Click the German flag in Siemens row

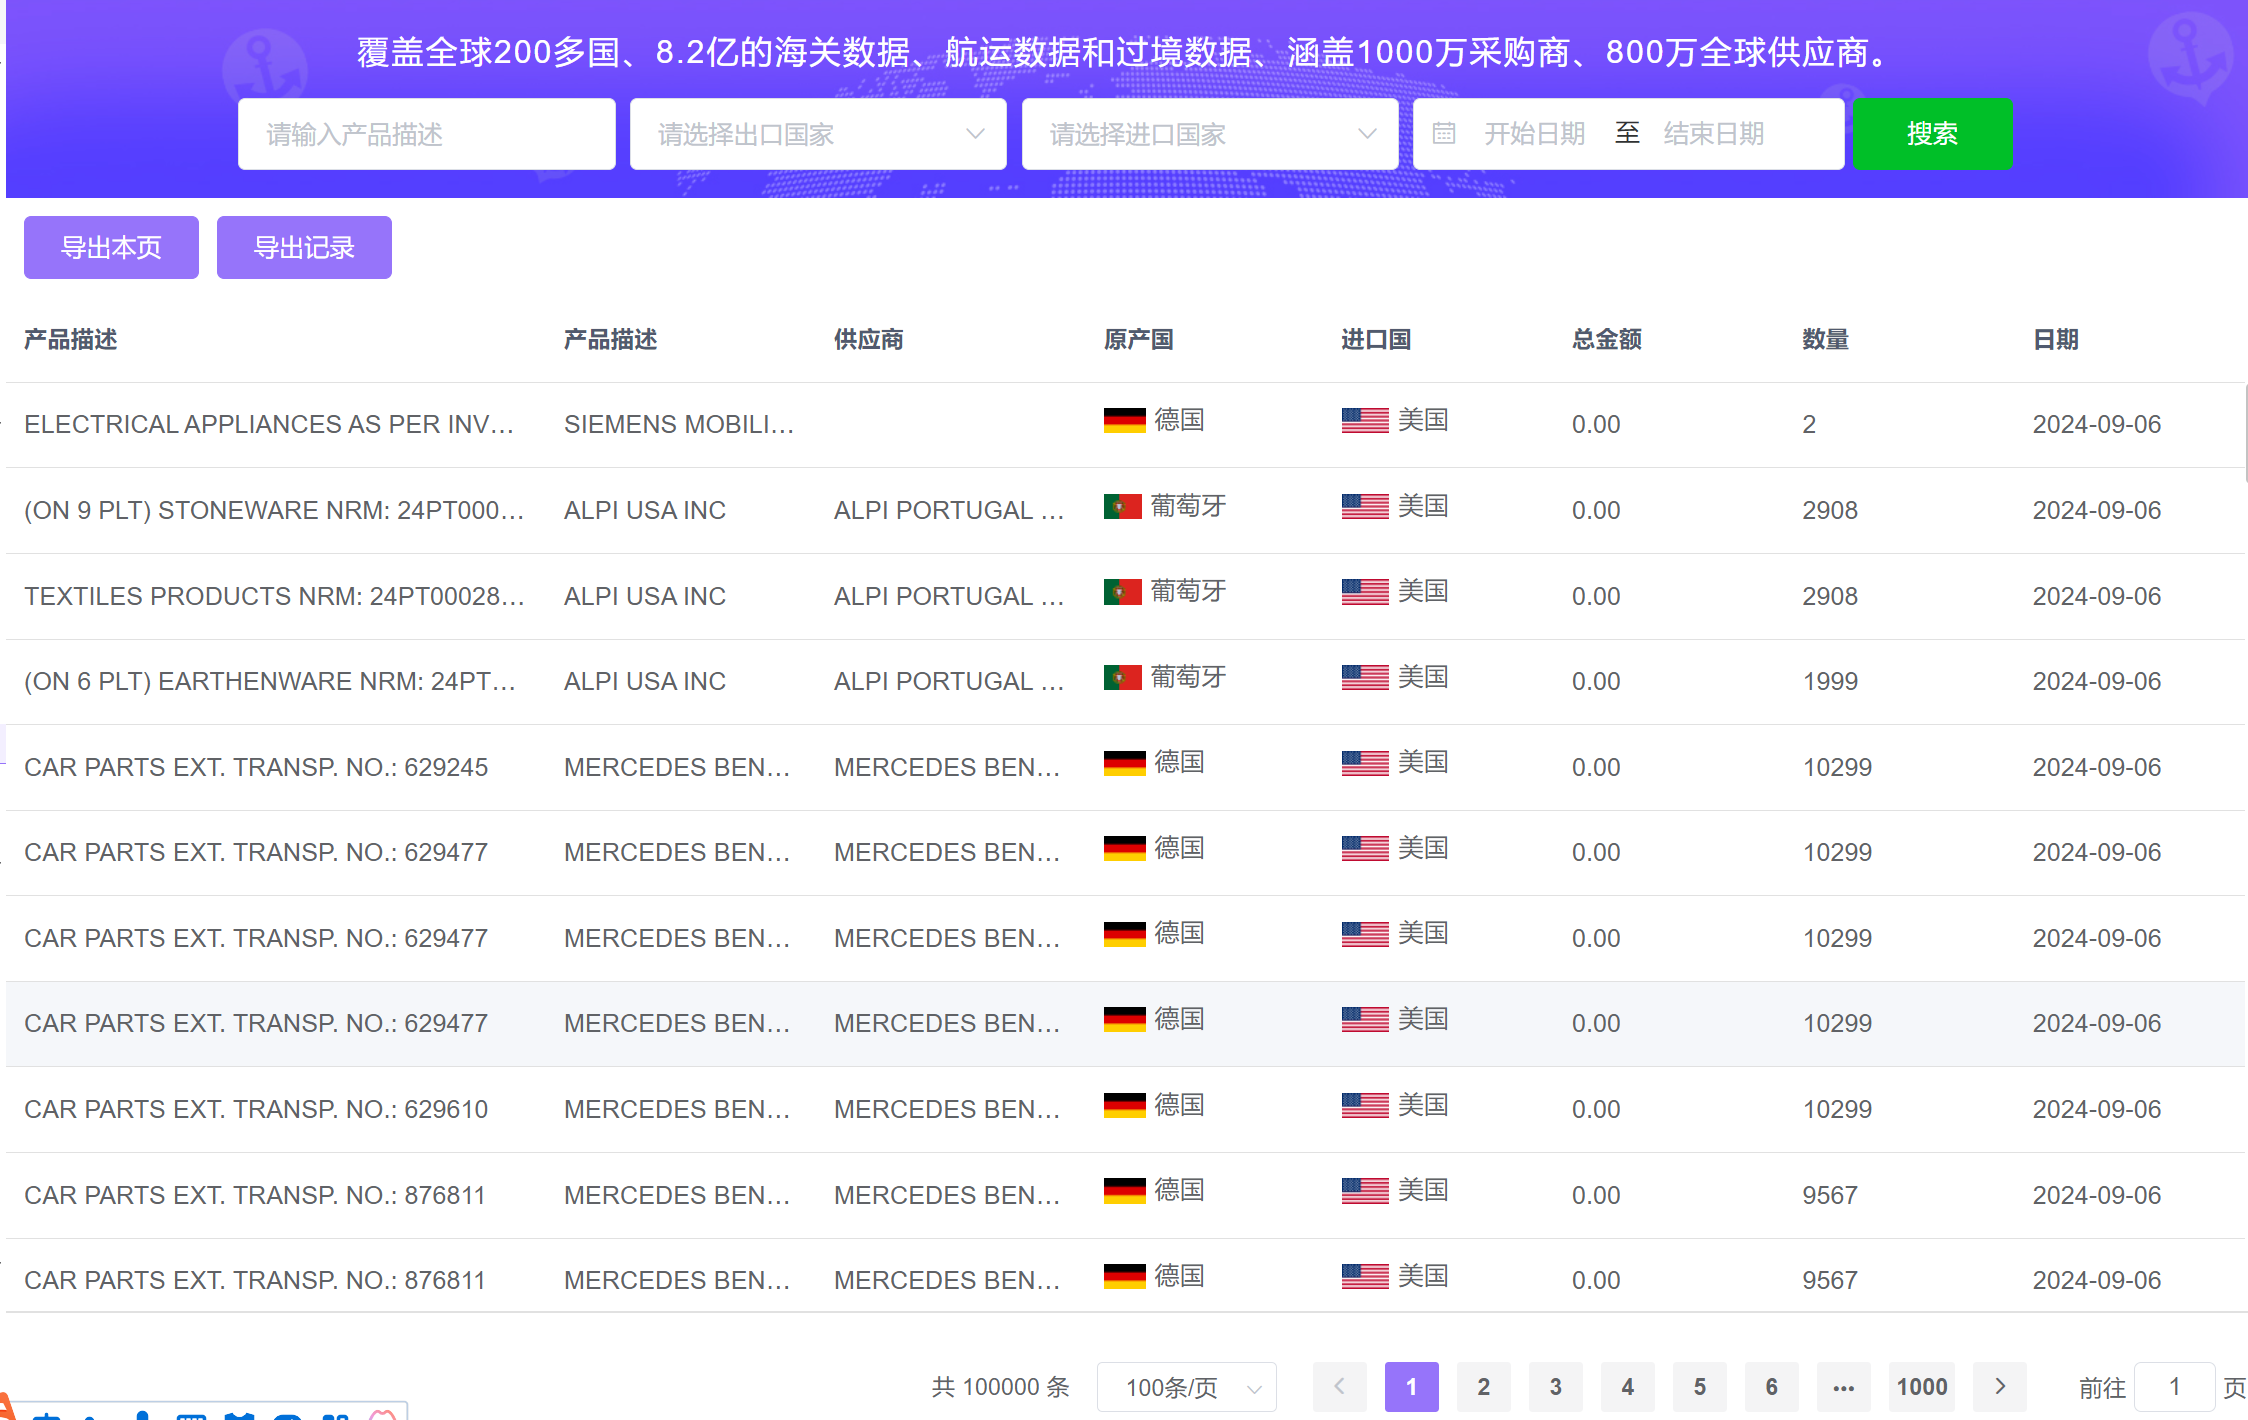(x=1124, y=421)
